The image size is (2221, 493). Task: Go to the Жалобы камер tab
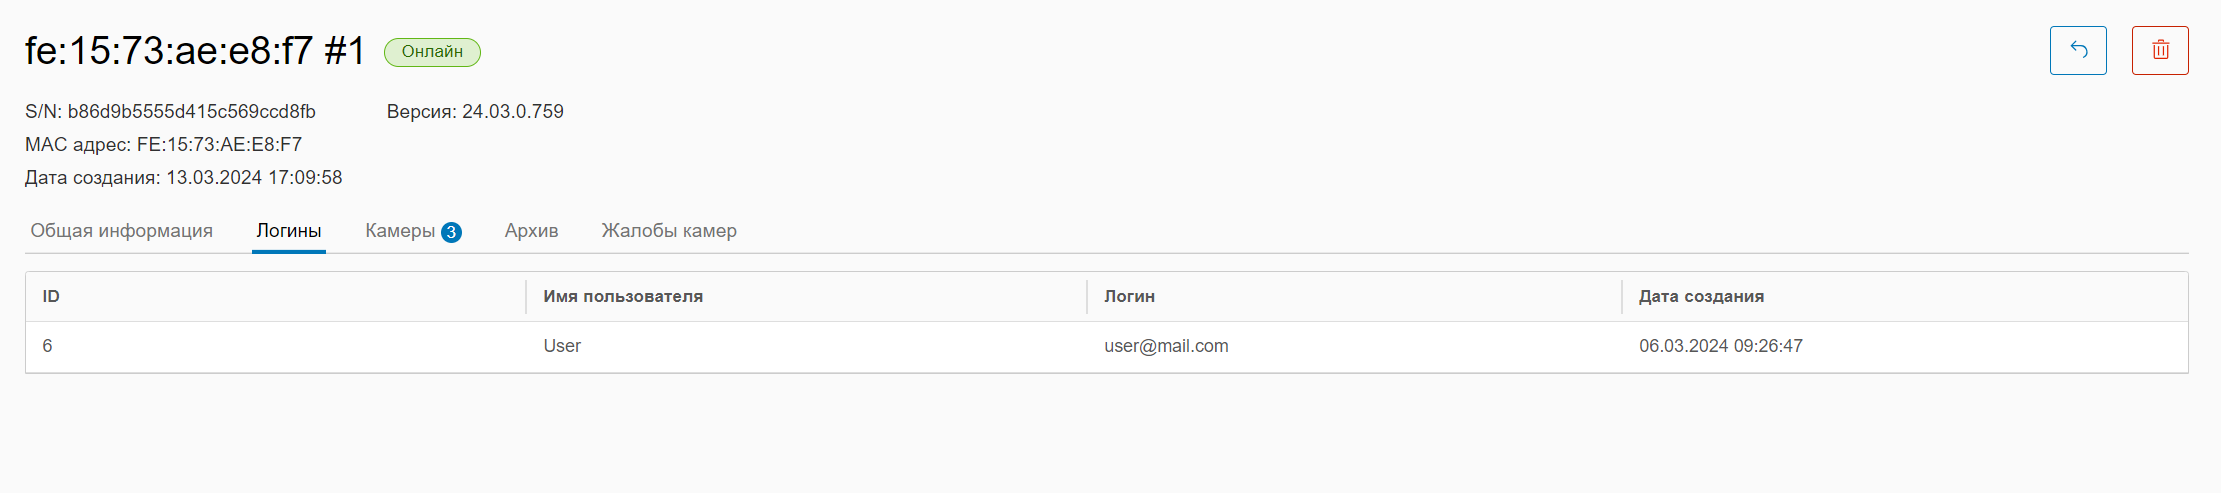point(669,231)
